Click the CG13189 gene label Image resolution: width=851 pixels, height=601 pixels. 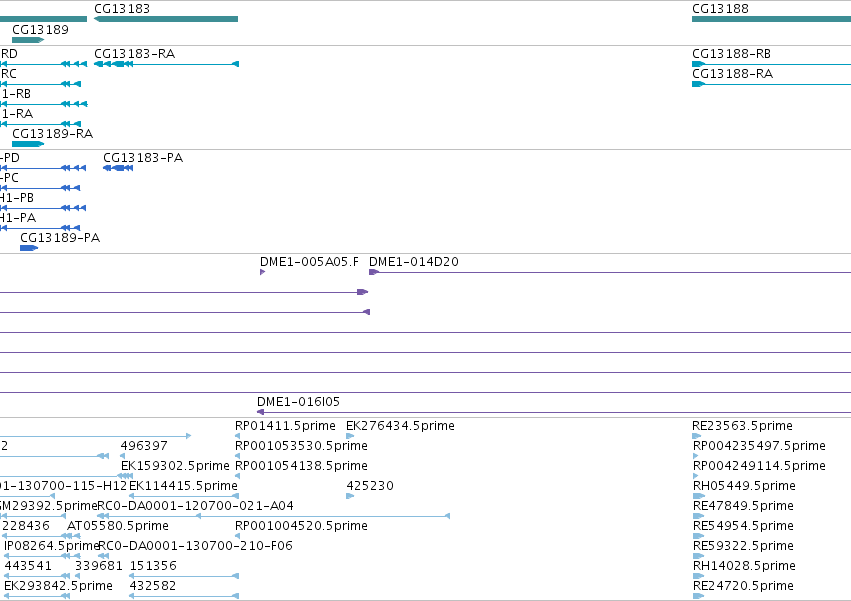(x=40, y=30)
